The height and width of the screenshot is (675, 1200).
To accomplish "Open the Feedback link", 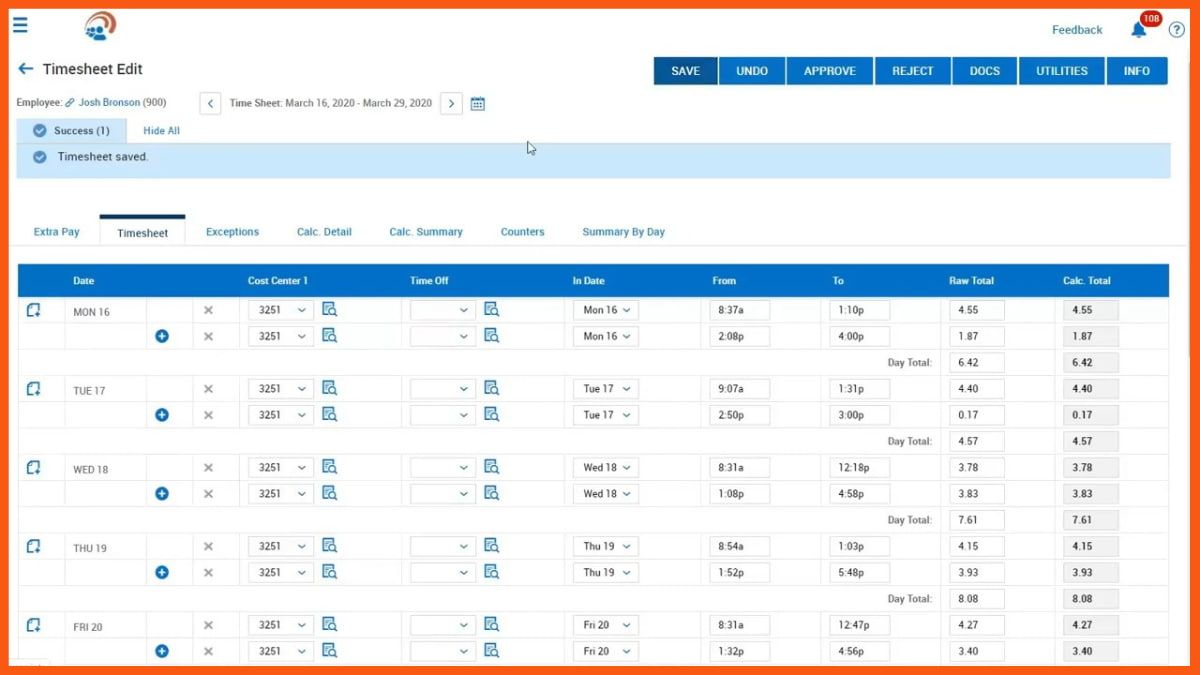I will 1077,30.
